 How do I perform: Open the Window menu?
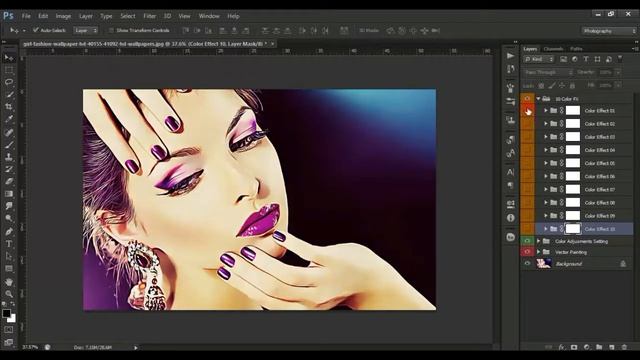pos(209,16)
